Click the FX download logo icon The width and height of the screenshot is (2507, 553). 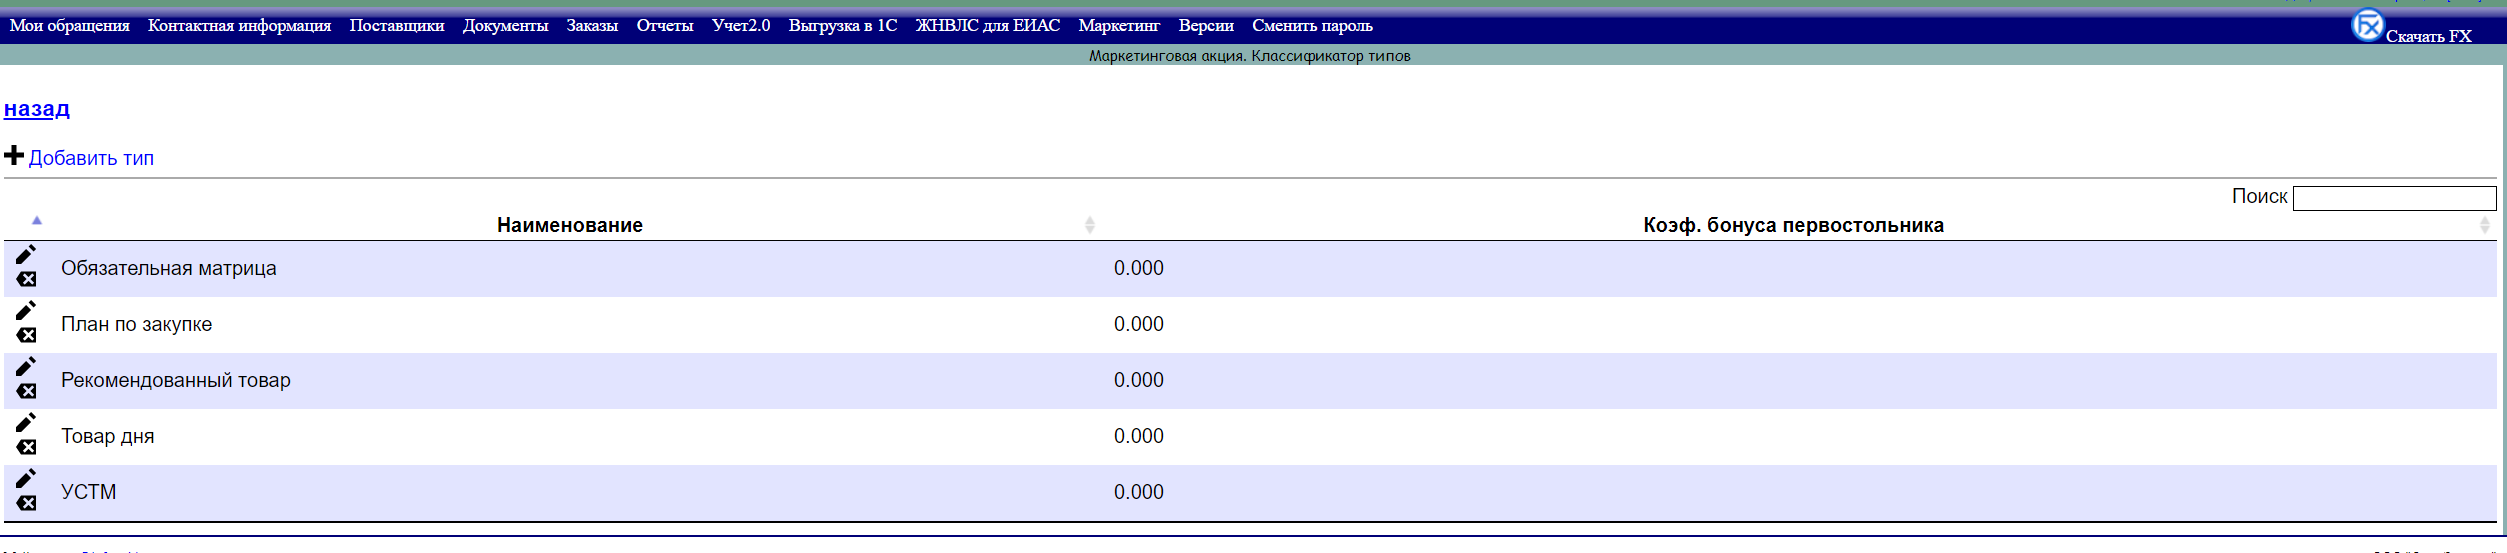[2366, 25]
